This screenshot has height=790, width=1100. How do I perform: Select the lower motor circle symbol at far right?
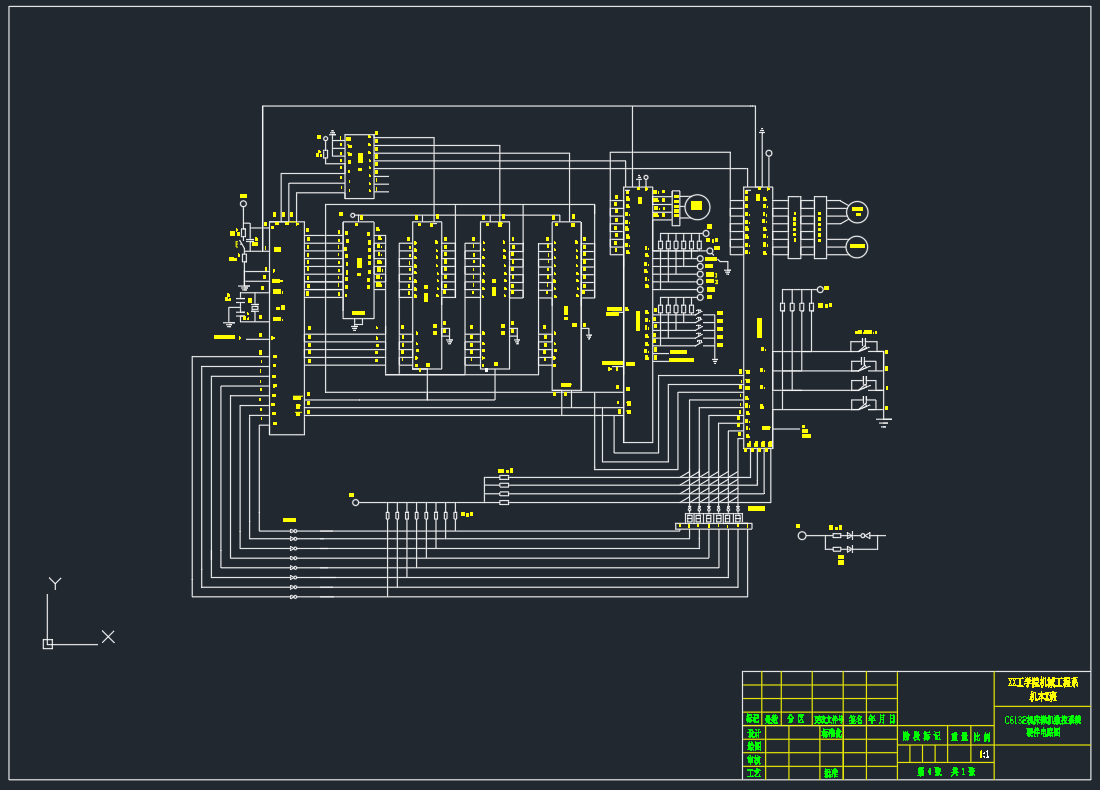[x=857, y=246]
